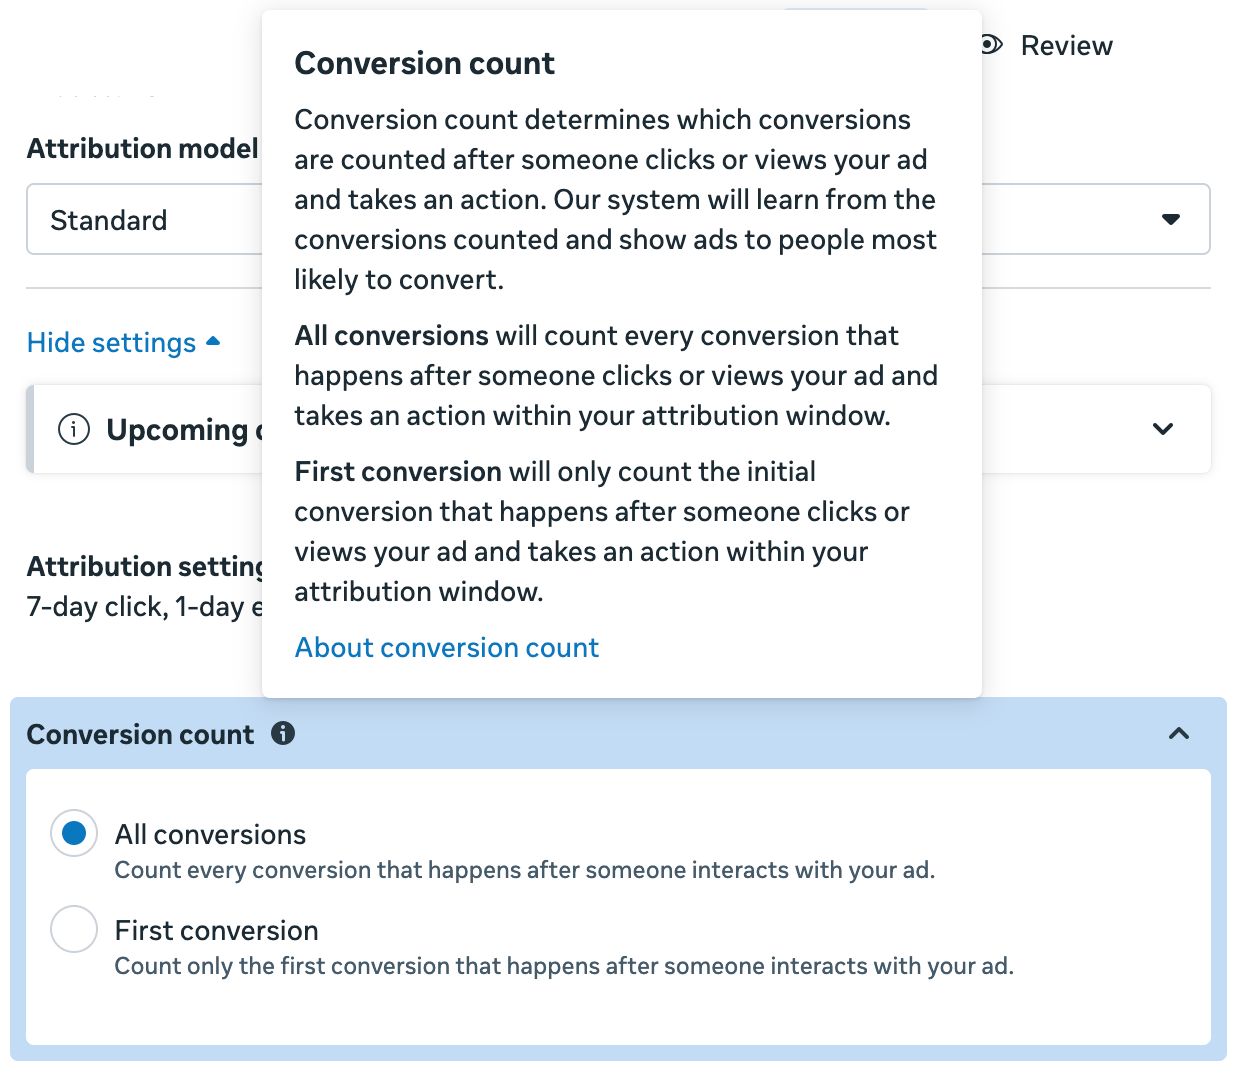
Task: Click the info icon in Upcoming banner
Action: (74, 429)
